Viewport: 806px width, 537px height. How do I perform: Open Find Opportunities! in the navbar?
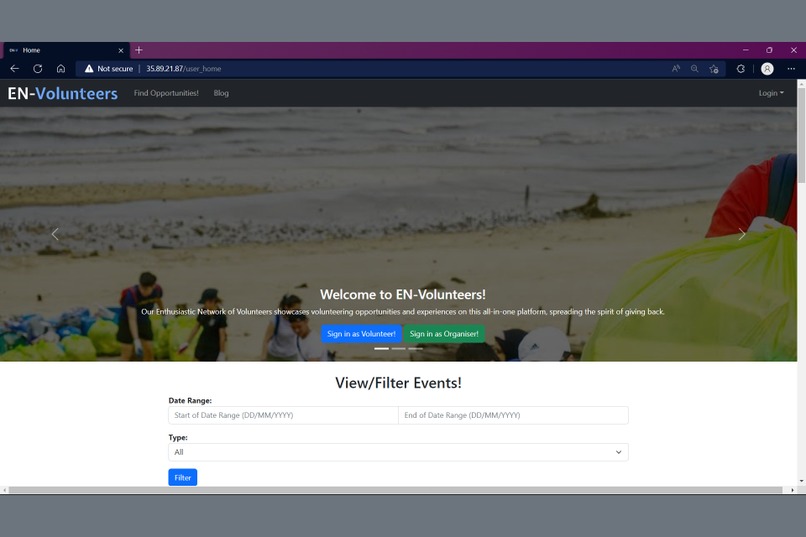pyautogui.click(x=166, y=93)
